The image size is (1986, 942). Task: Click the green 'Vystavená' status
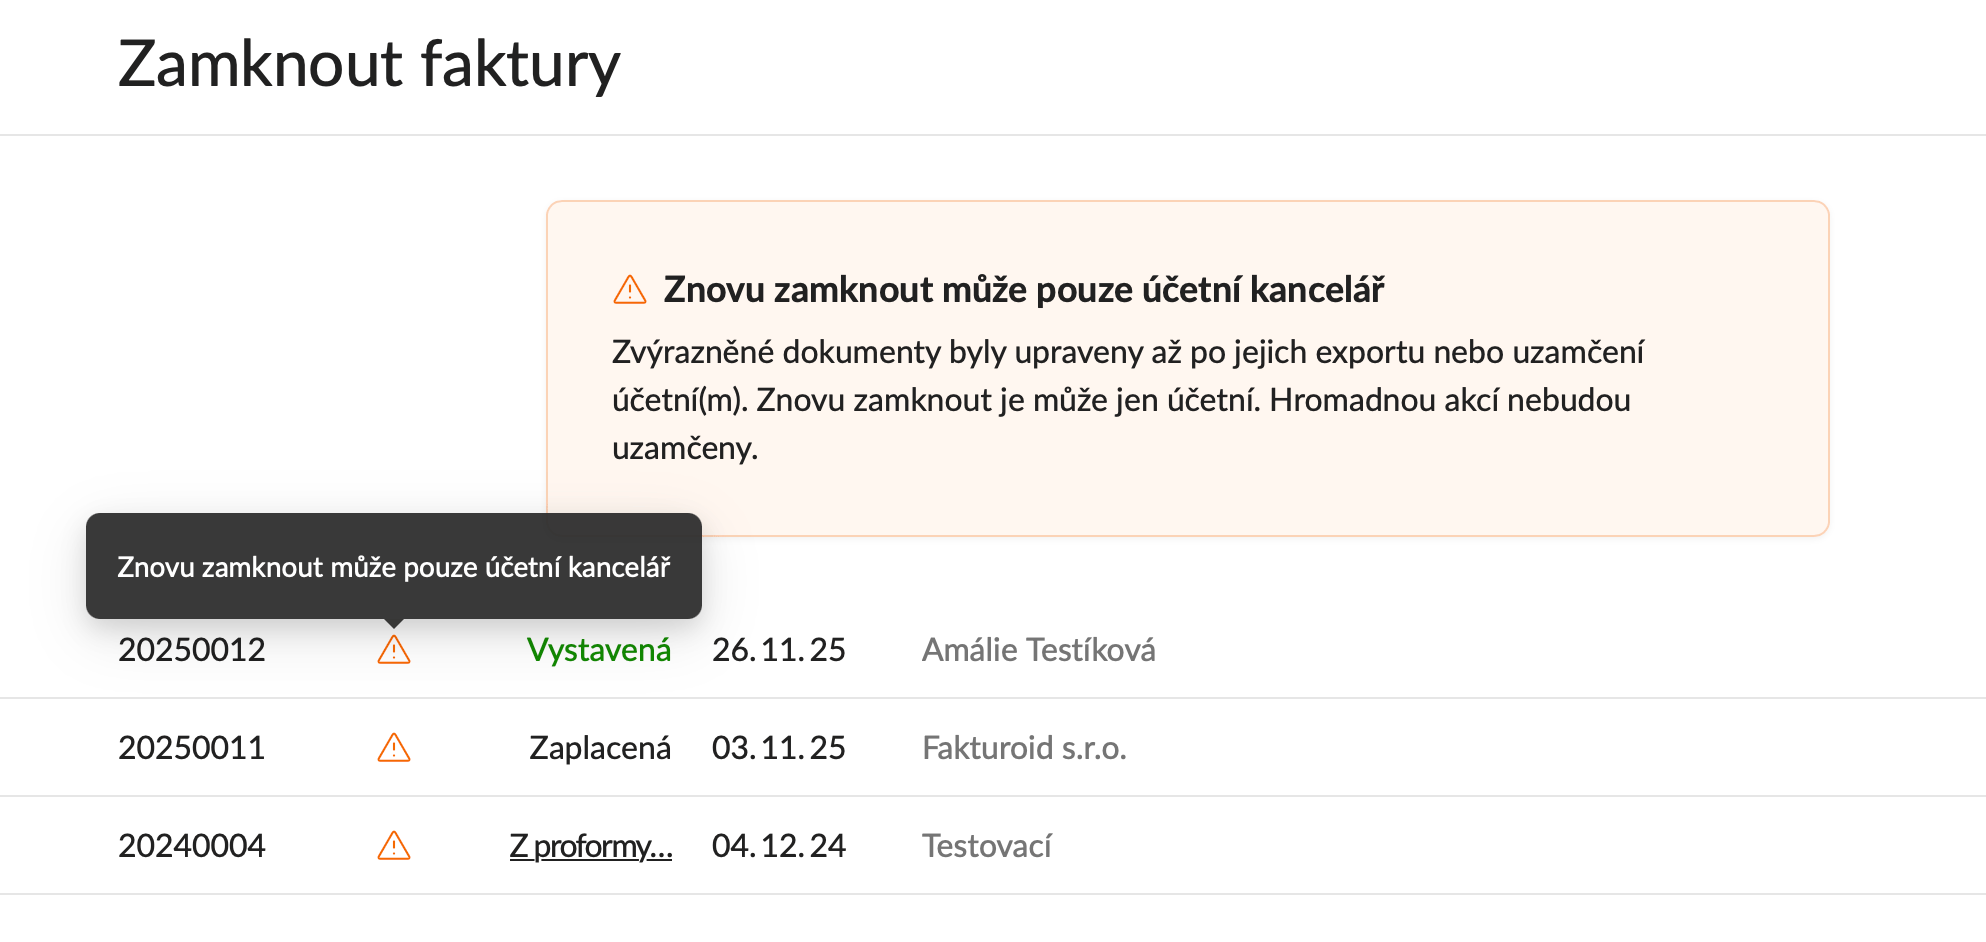[x=598, y=650]
